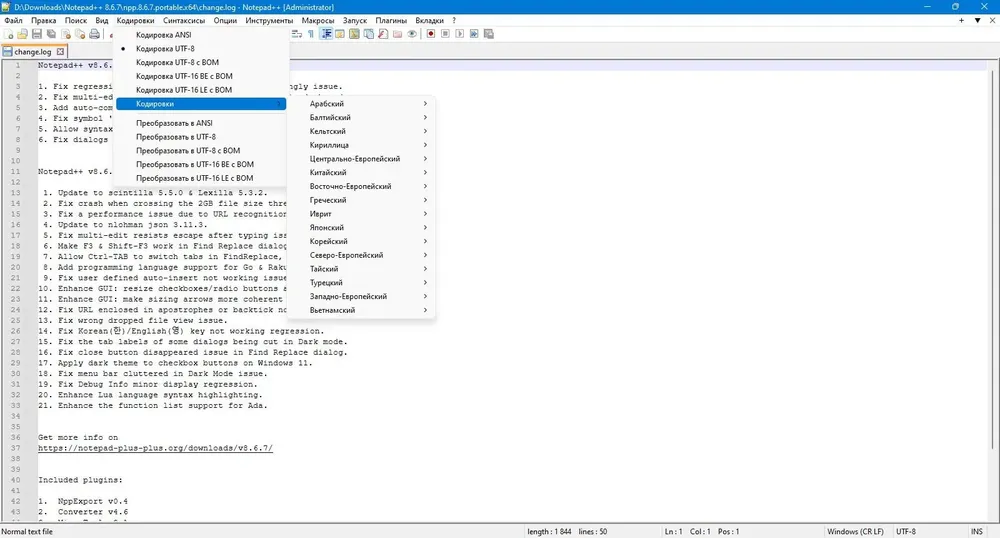
Task: Open the Тайский encoding submenu
Action: coord(362,269)
